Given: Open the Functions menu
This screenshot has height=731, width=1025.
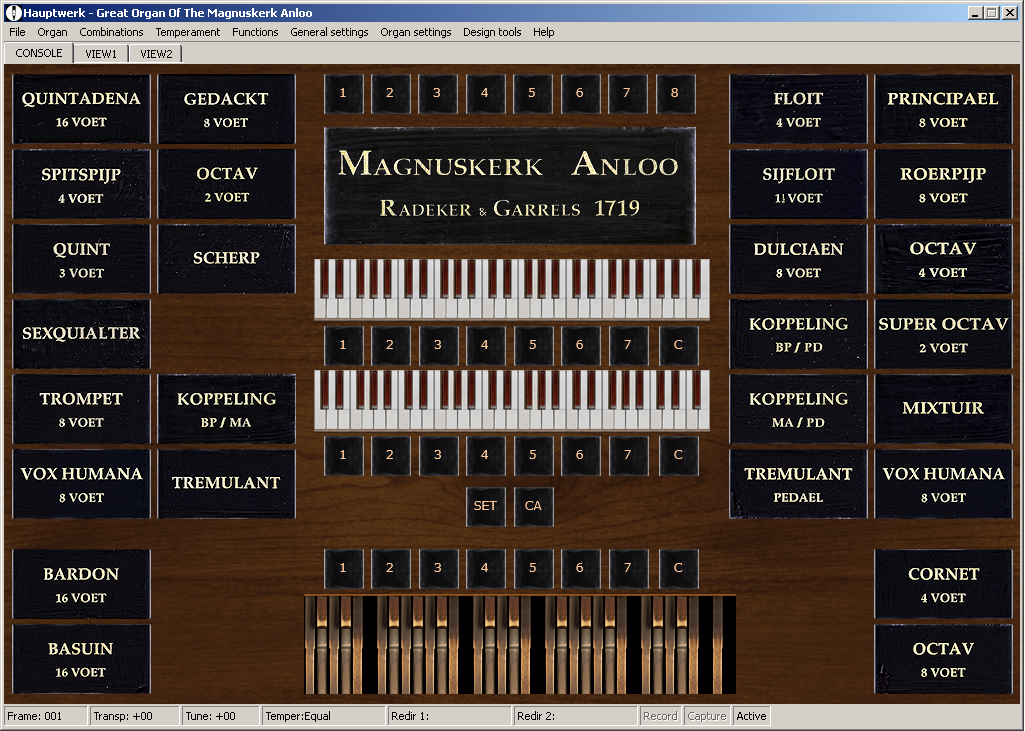Looking at the screenshot, I should (x=255, y=32).
